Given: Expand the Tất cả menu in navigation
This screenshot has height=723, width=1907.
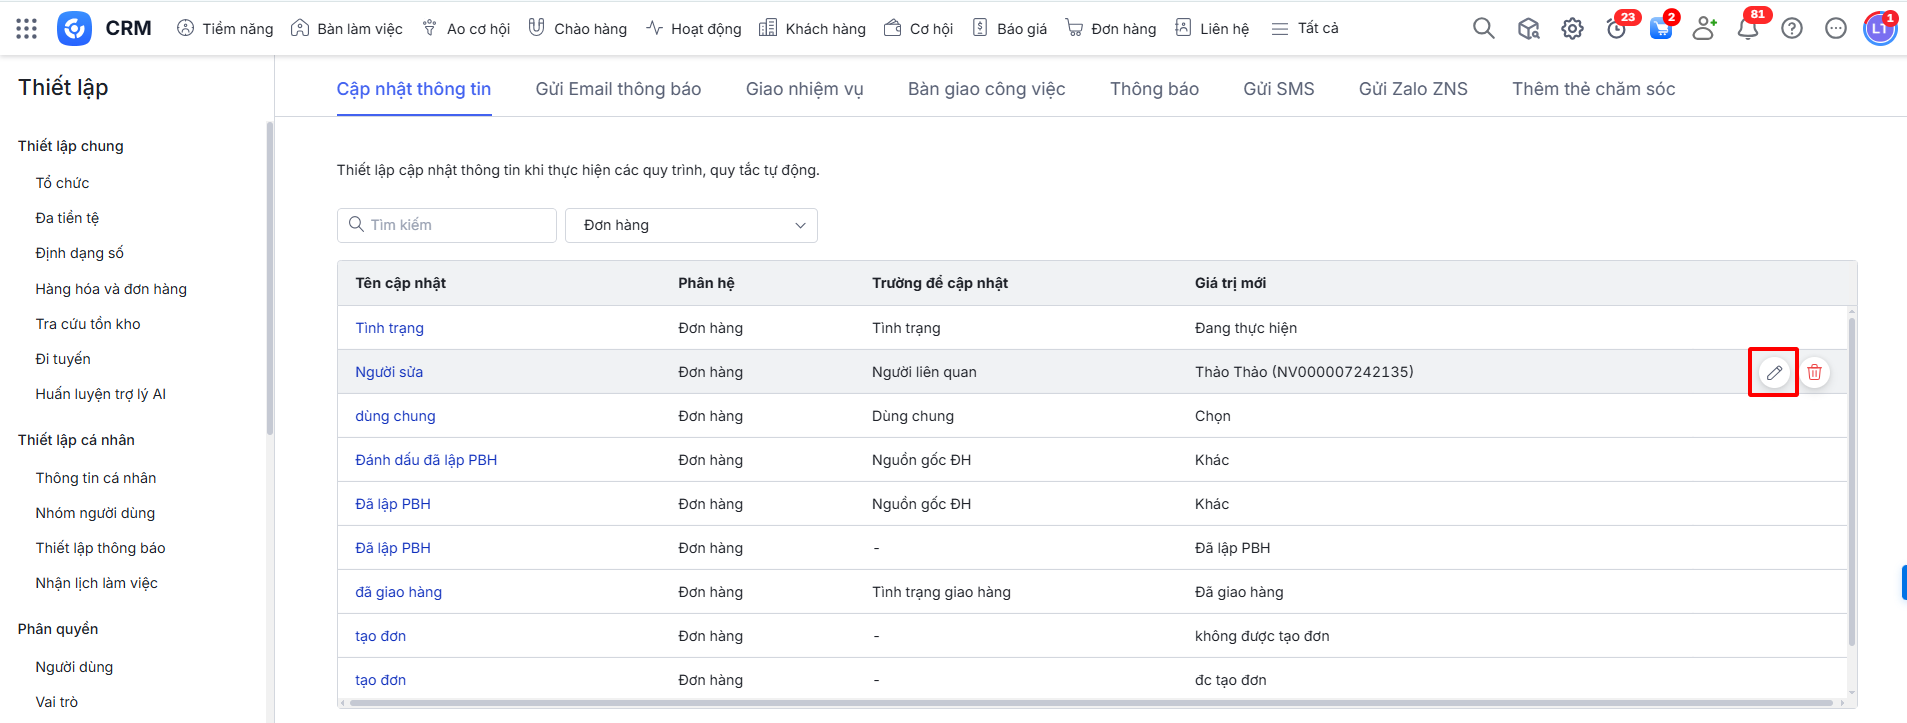Looking at the screenshot, I should point(1305,28).
